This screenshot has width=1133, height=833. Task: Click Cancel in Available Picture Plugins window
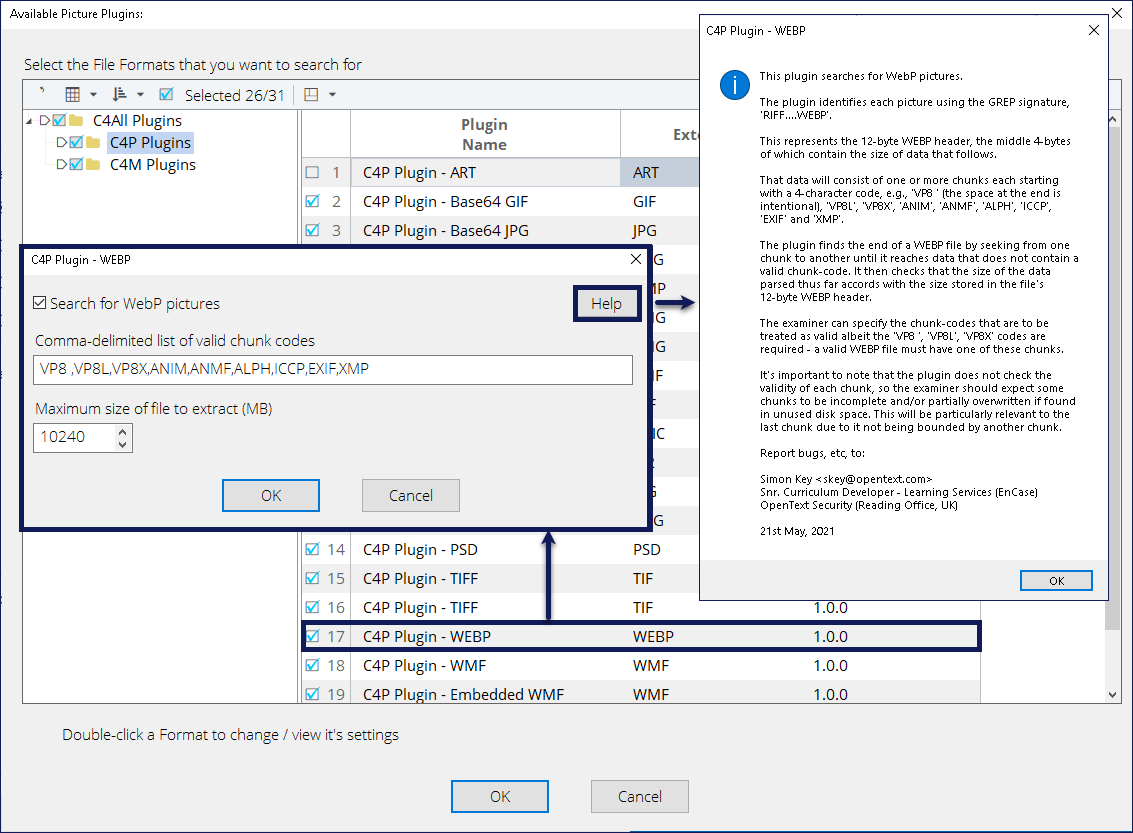click(x=639, y=796)
